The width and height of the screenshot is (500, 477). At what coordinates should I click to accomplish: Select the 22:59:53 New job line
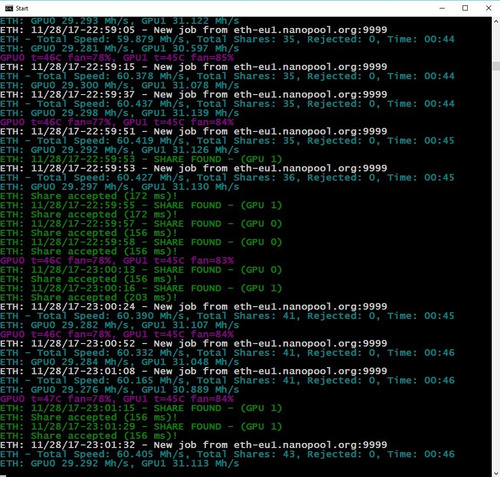(194, 168)
